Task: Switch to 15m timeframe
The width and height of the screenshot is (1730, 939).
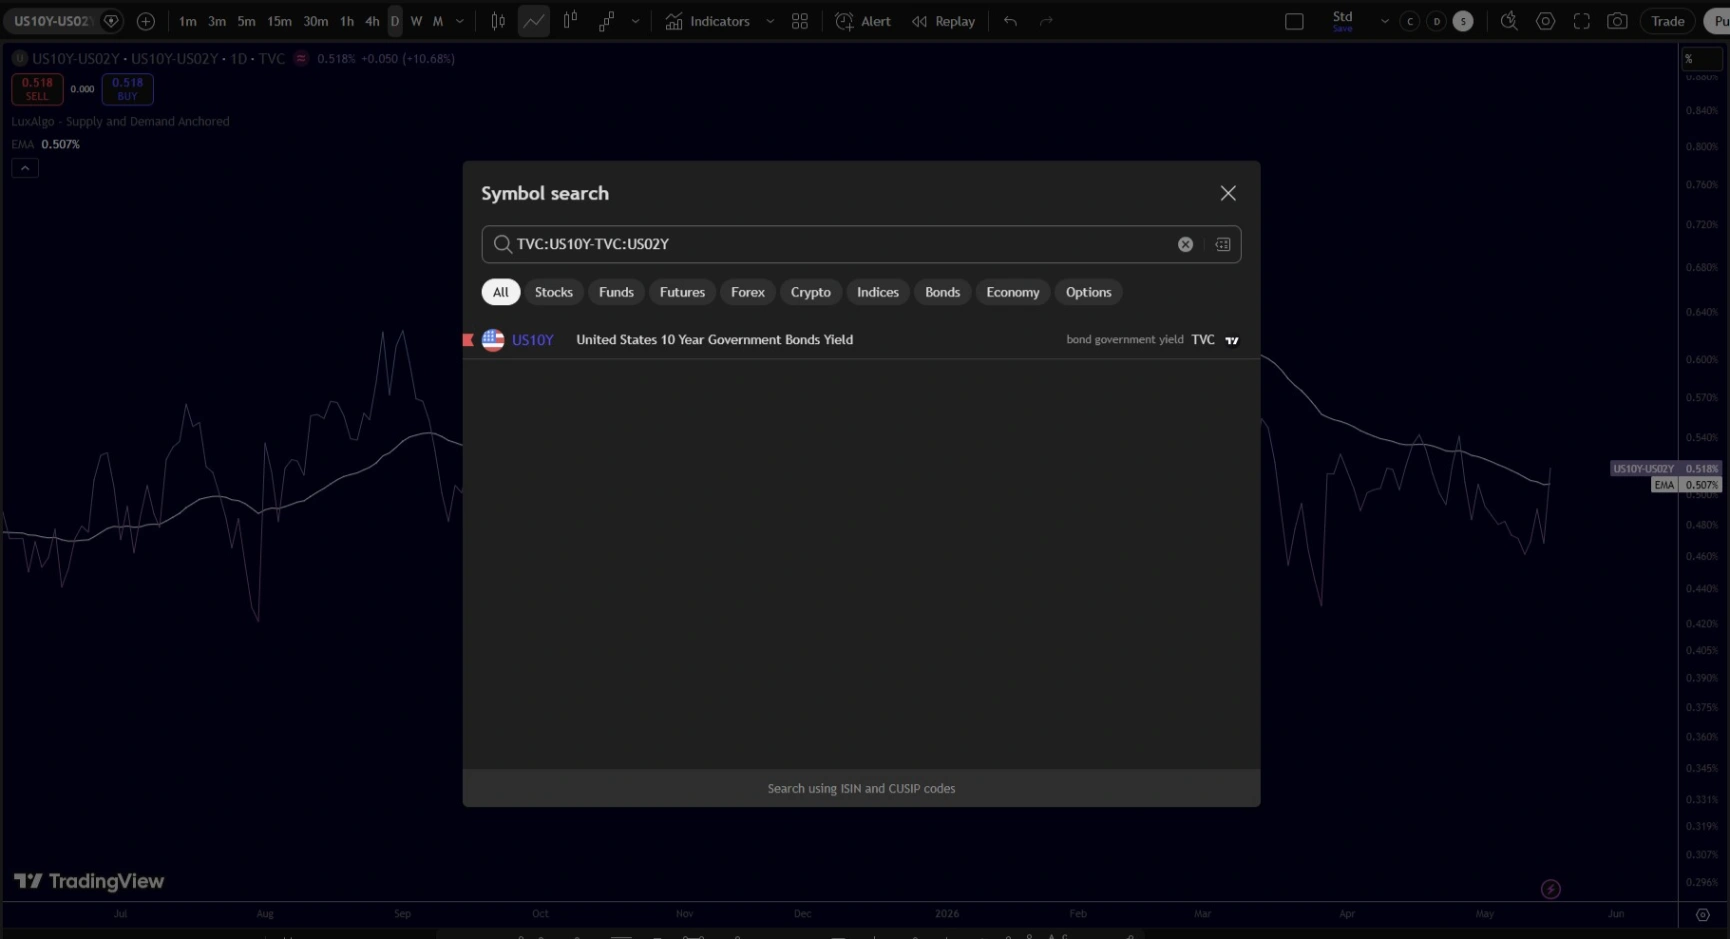Action: click(x=279, y=21)
